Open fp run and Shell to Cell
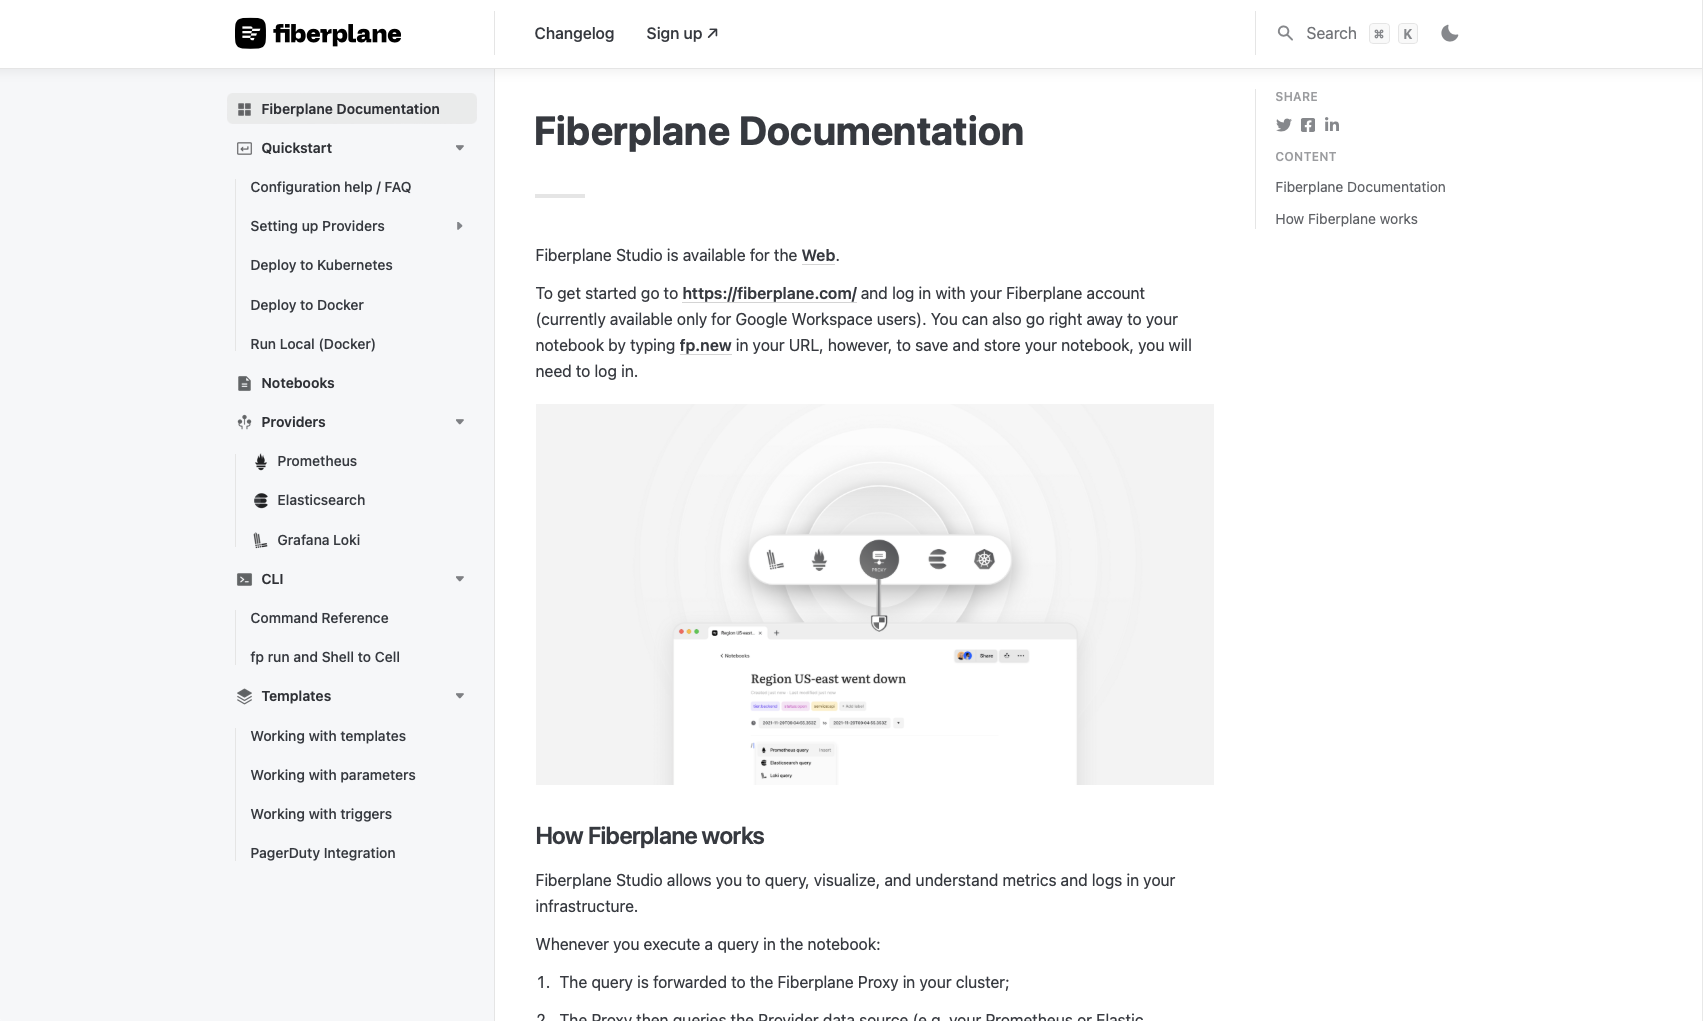 pos(325,657)
